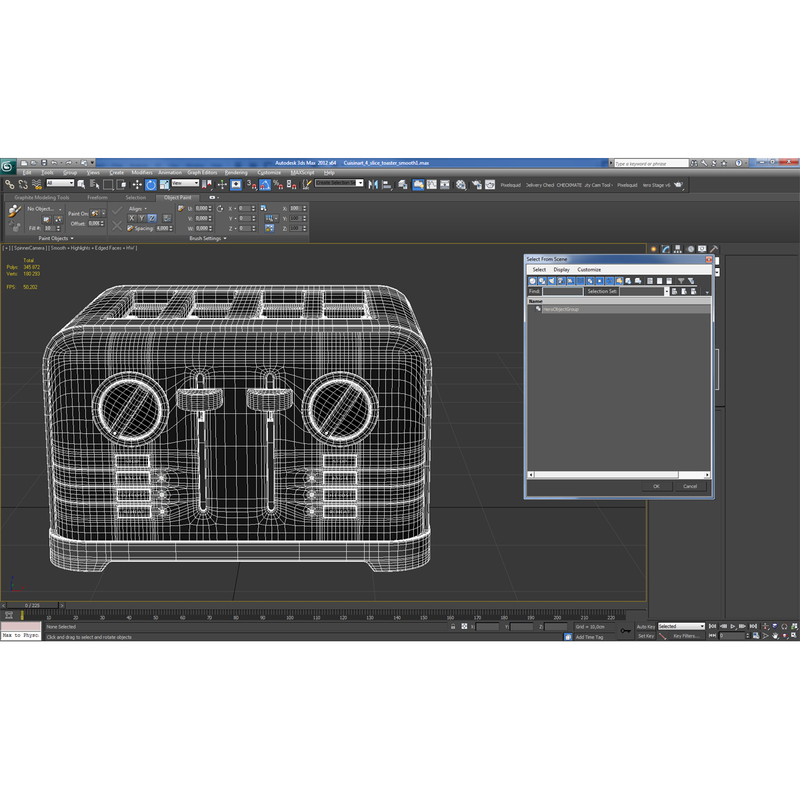Switch to the Graphite Modeling Tools tab
The height and width of the screenshot is (800, 800).
pos(42,198)
